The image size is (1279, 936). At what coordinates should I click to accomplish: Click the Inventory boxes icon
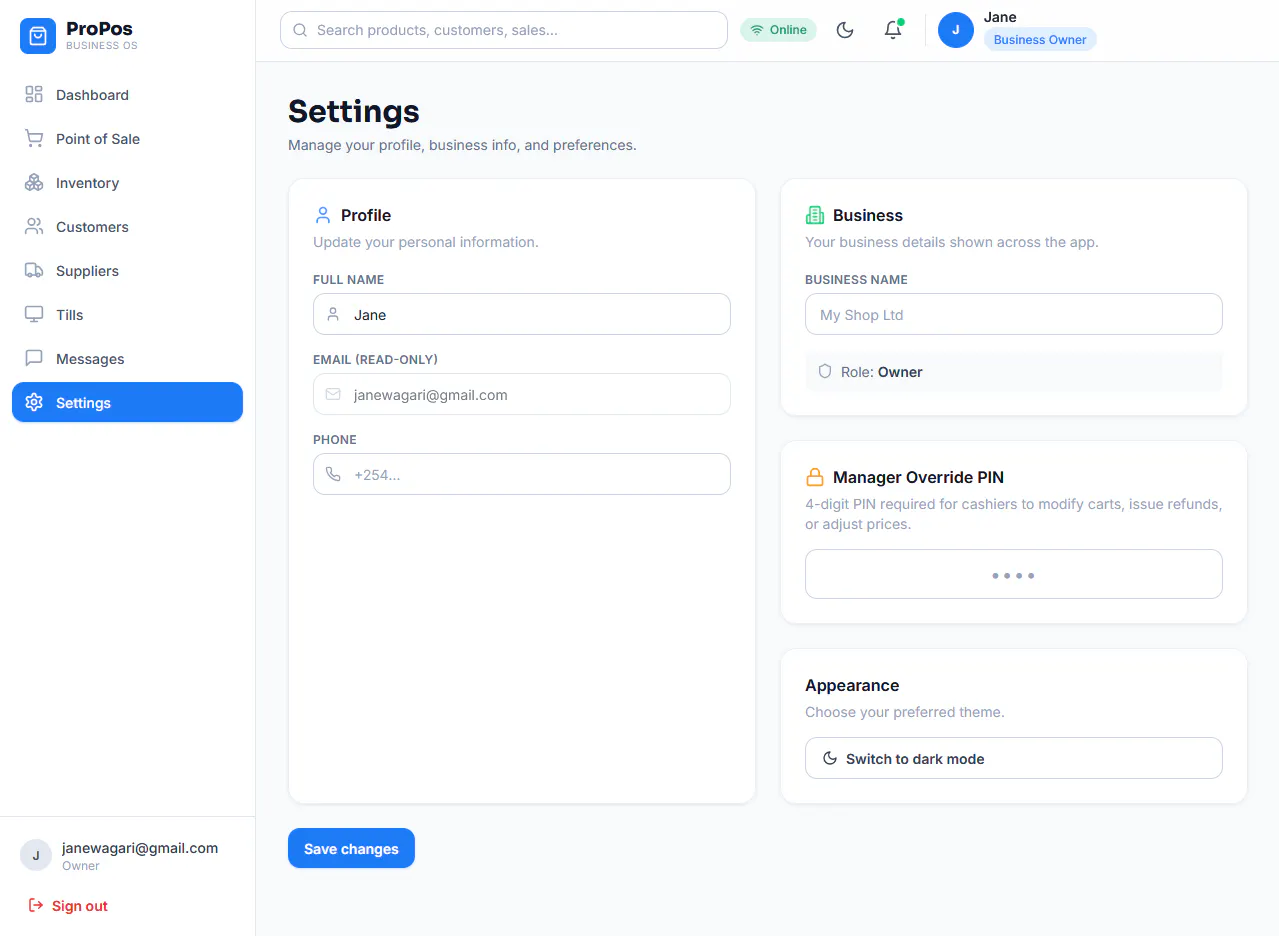coord(34,182)
